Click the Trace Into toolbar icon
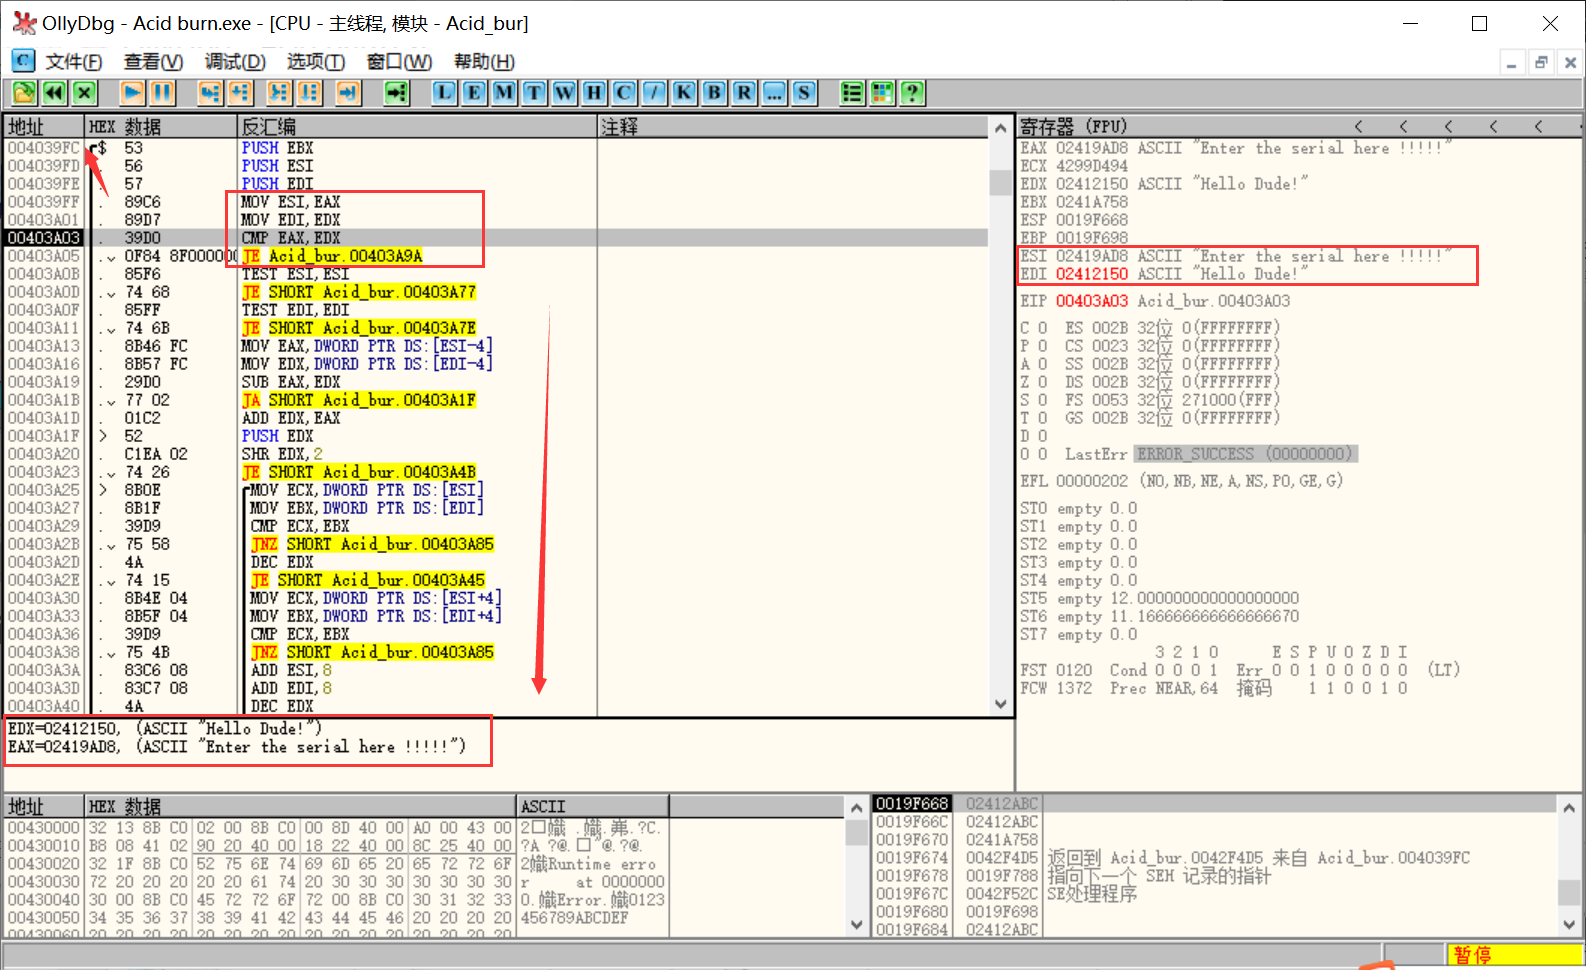The width and height of the screenshot is (1586, 970). point(279,93)
